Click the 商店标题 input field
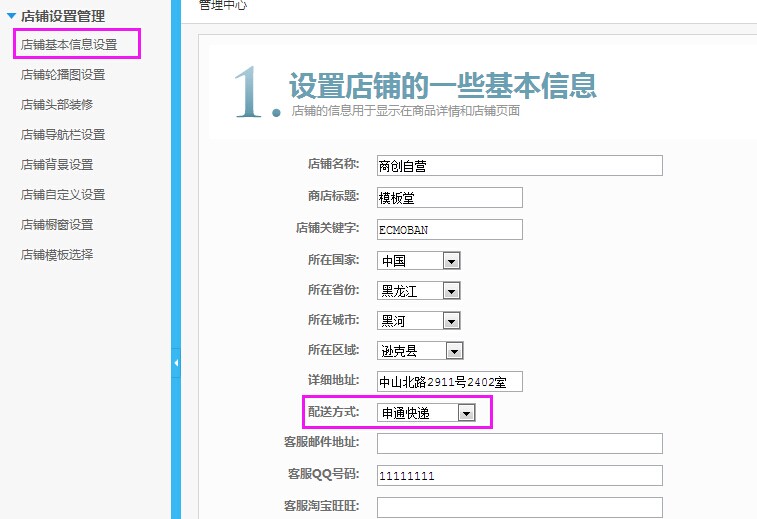Viewport: 757px width, 519px height. pos(449,197)
